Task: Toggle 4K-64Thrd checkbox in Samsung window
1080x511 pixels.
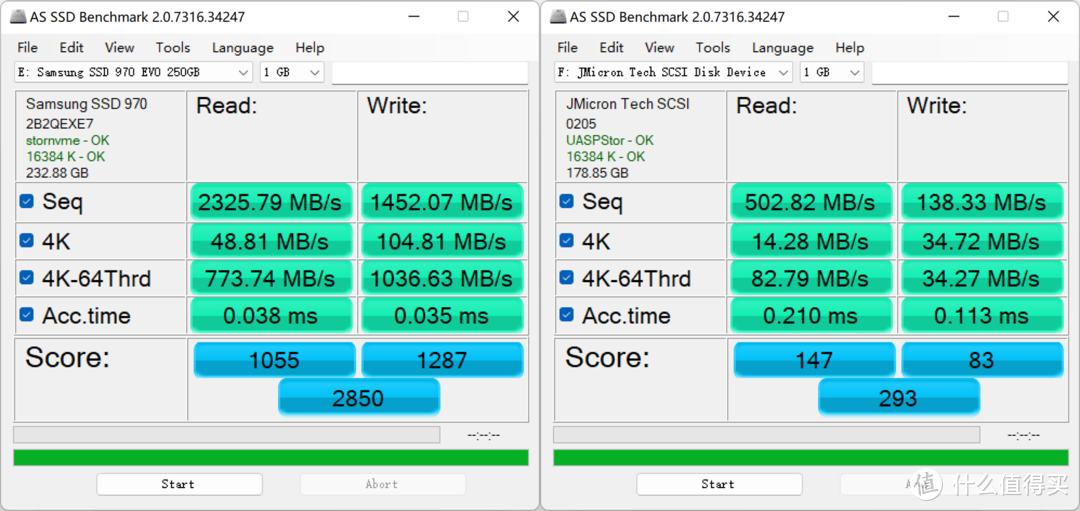Action: 26,278
